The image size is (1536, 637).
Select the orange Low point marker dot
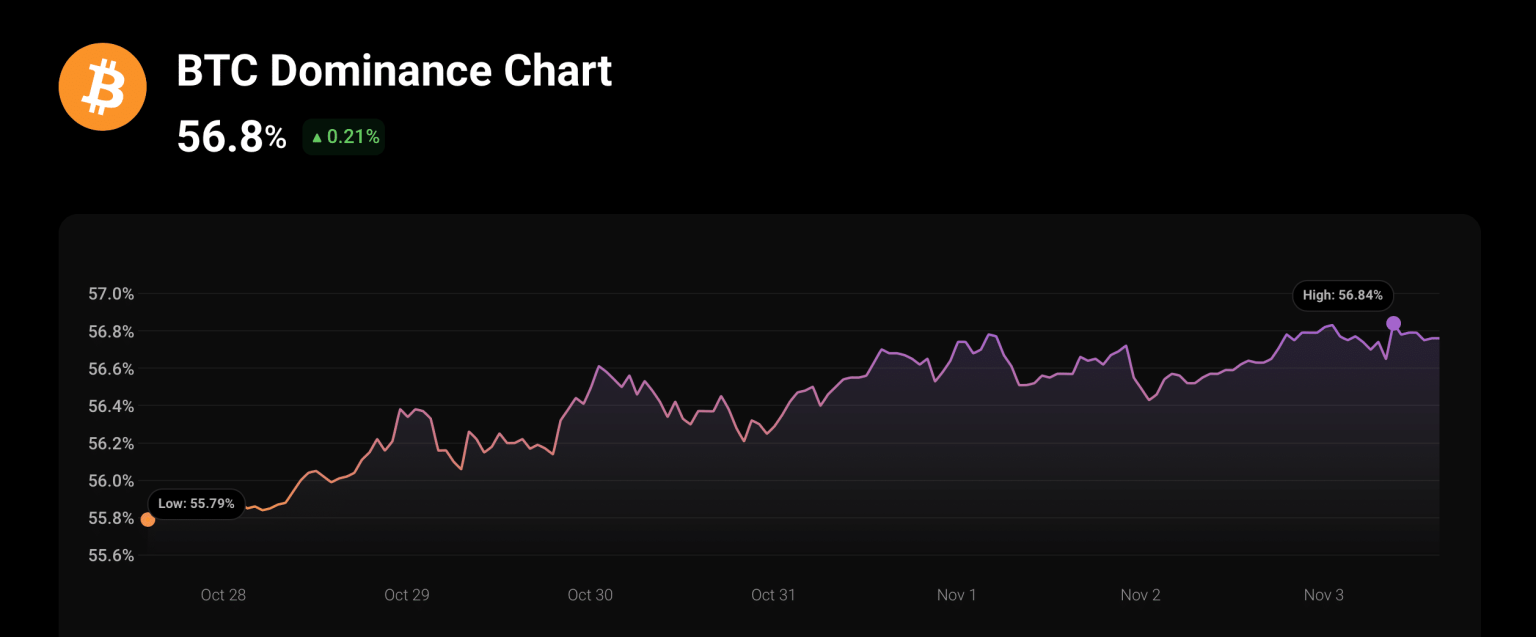coord(148,519)
